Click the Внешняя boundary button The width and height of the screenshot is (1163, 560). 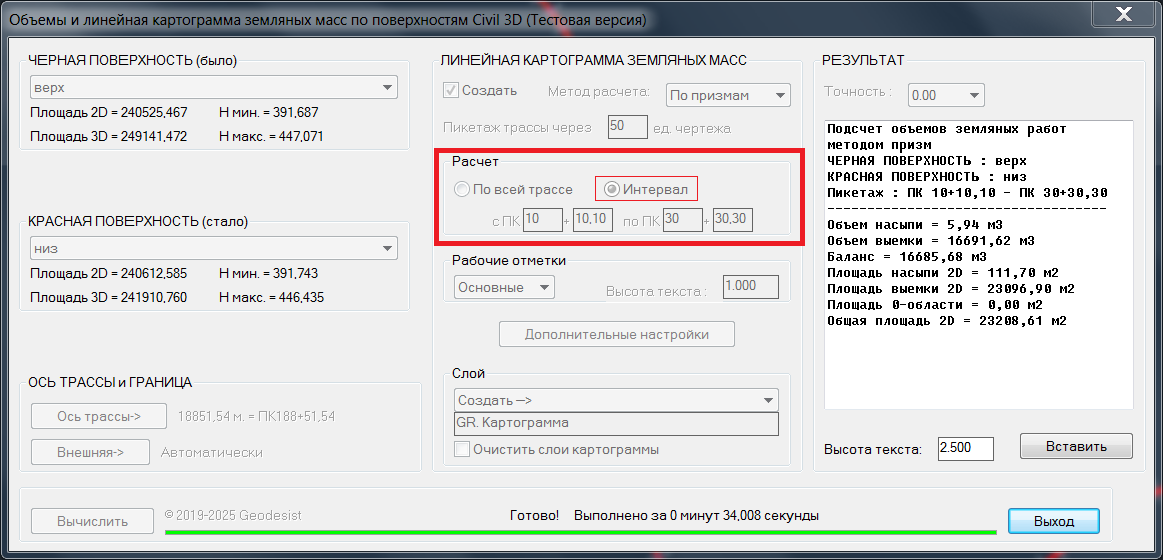click(x=90, y=452)
